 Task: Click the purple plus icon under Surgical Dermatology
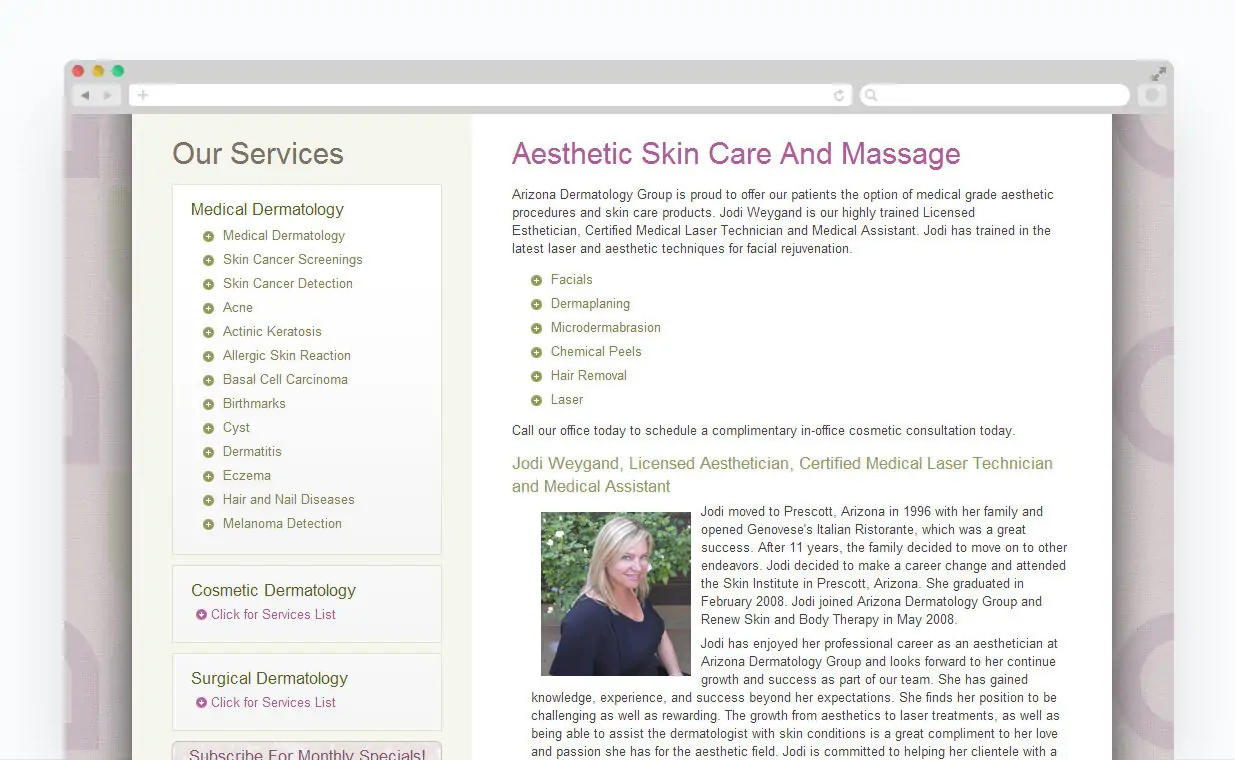pos(202,703)
